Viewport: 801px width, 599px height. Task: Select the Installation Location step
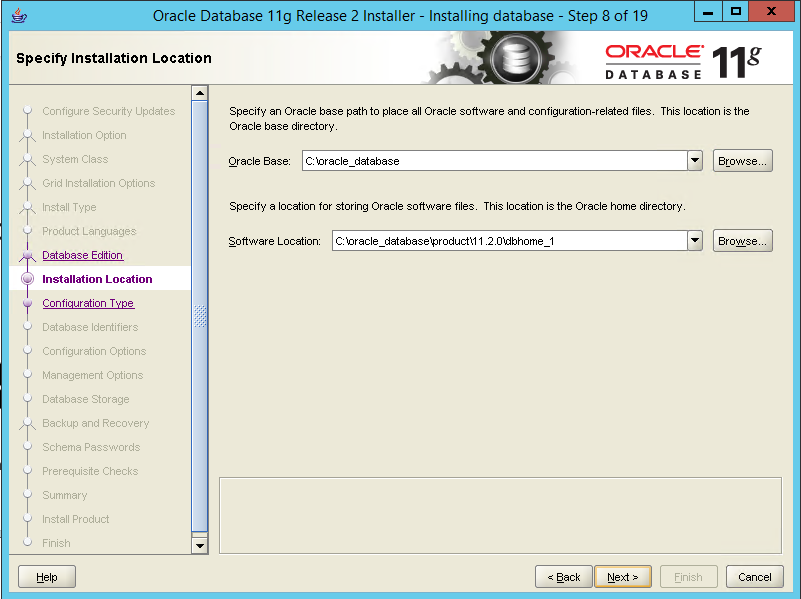(97, 279)
